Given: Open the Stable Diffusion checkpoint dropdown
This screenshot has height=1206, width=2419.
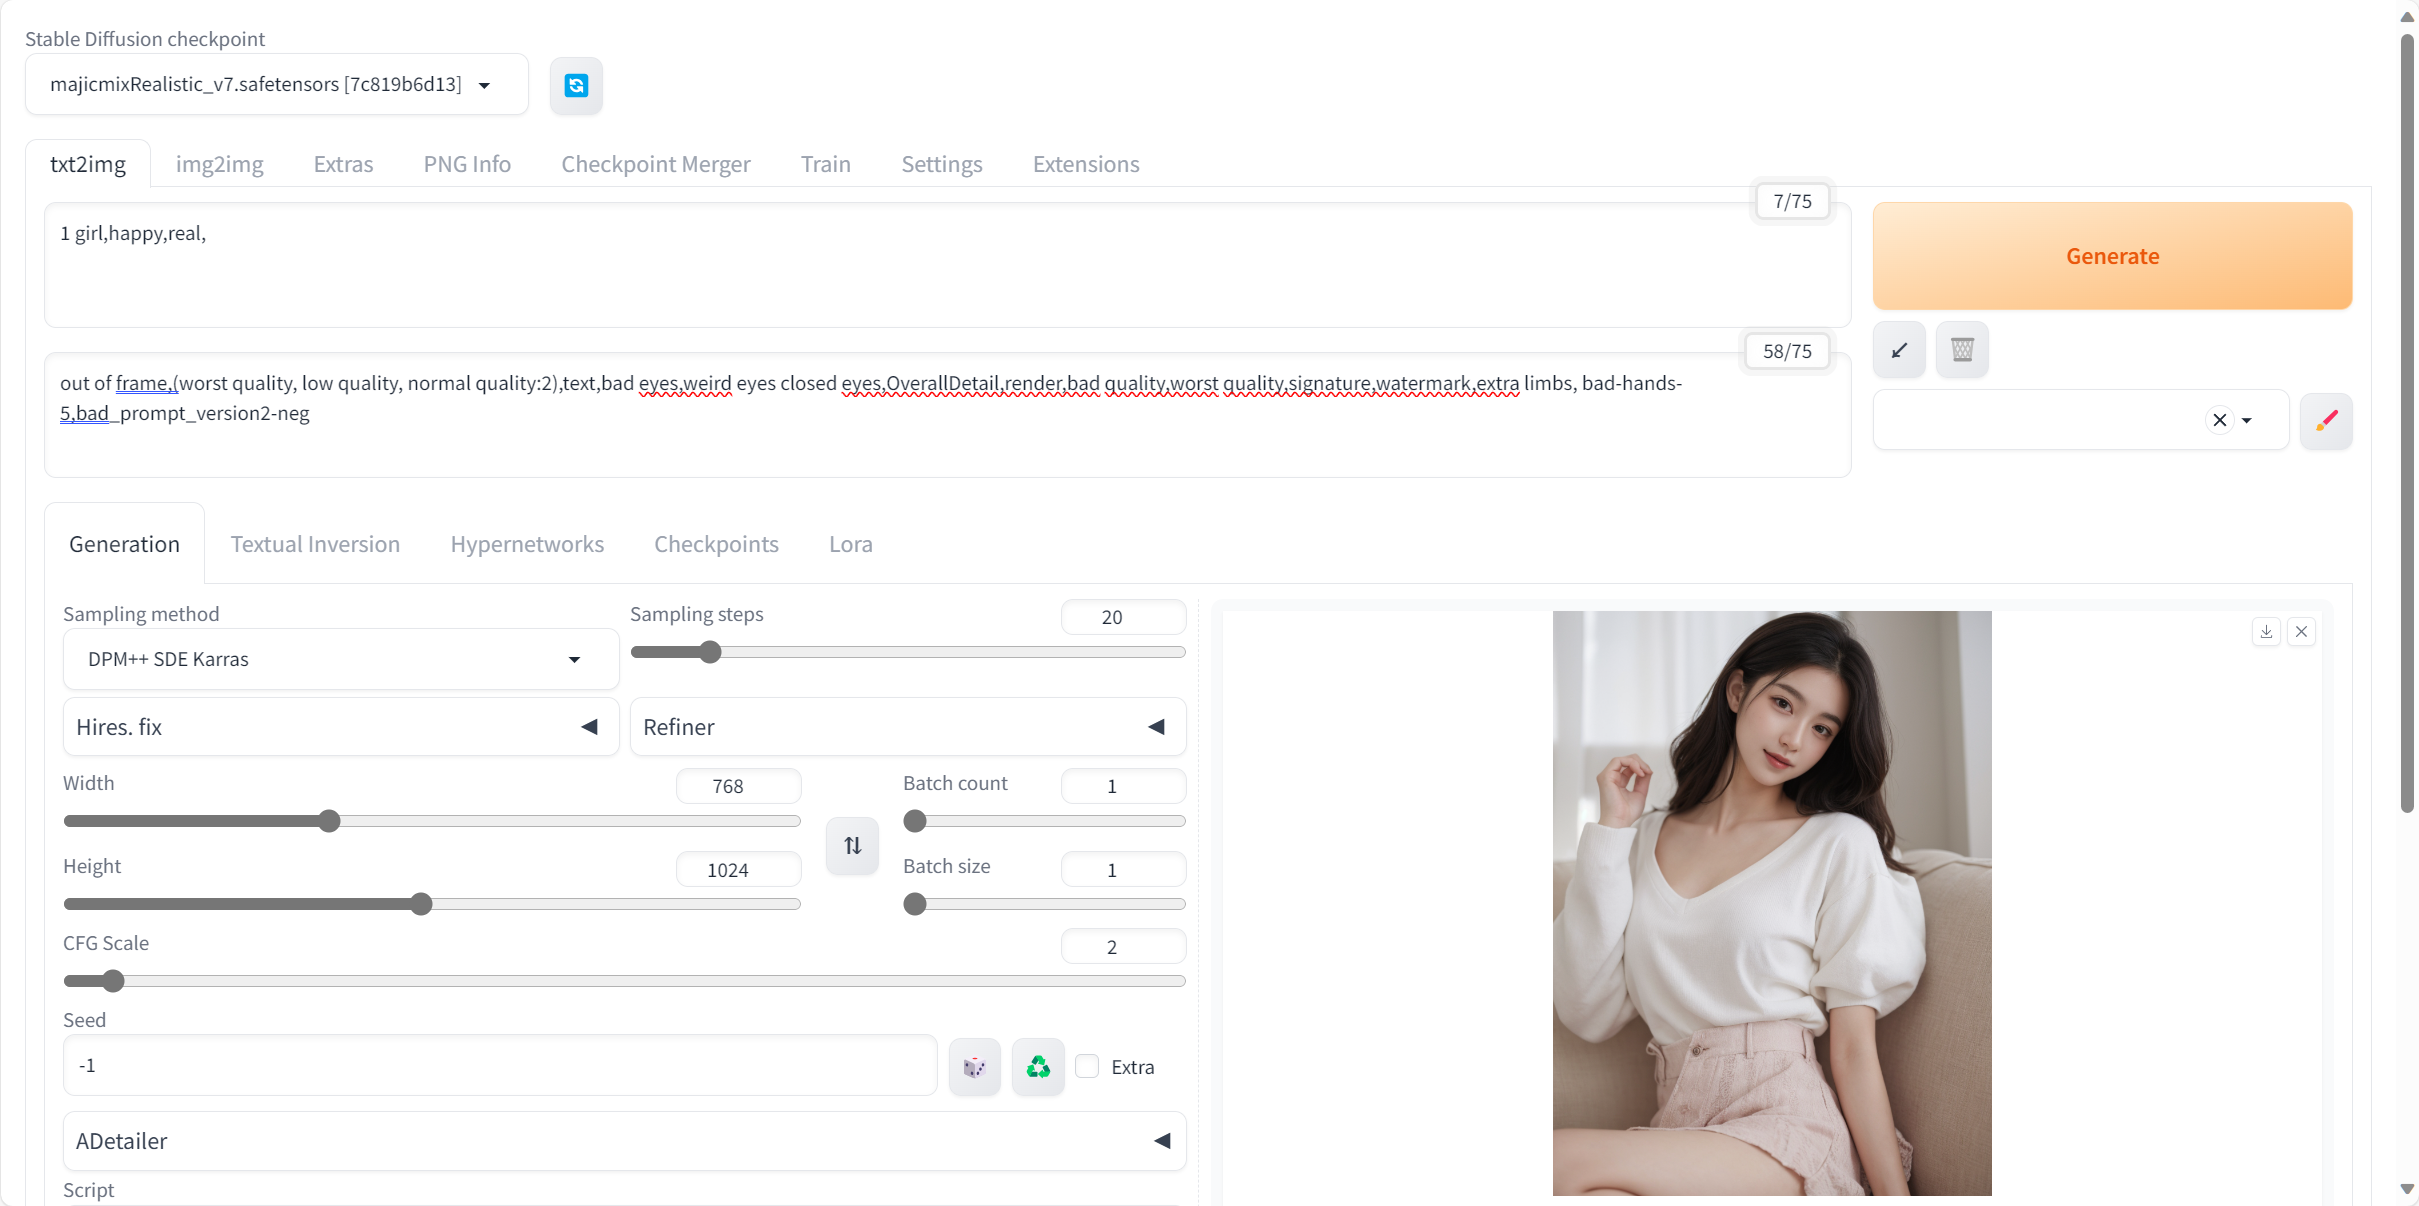Looking at the screenshot, I should [277, 85].
